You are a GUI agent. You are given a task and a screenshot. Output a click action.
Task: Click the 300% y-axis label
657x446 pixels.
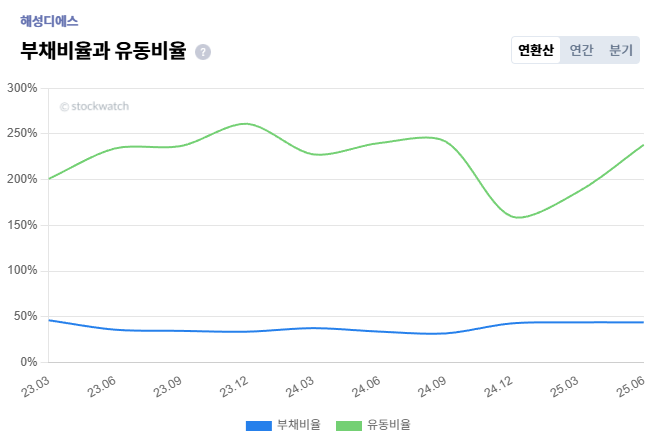coord(22,88)
